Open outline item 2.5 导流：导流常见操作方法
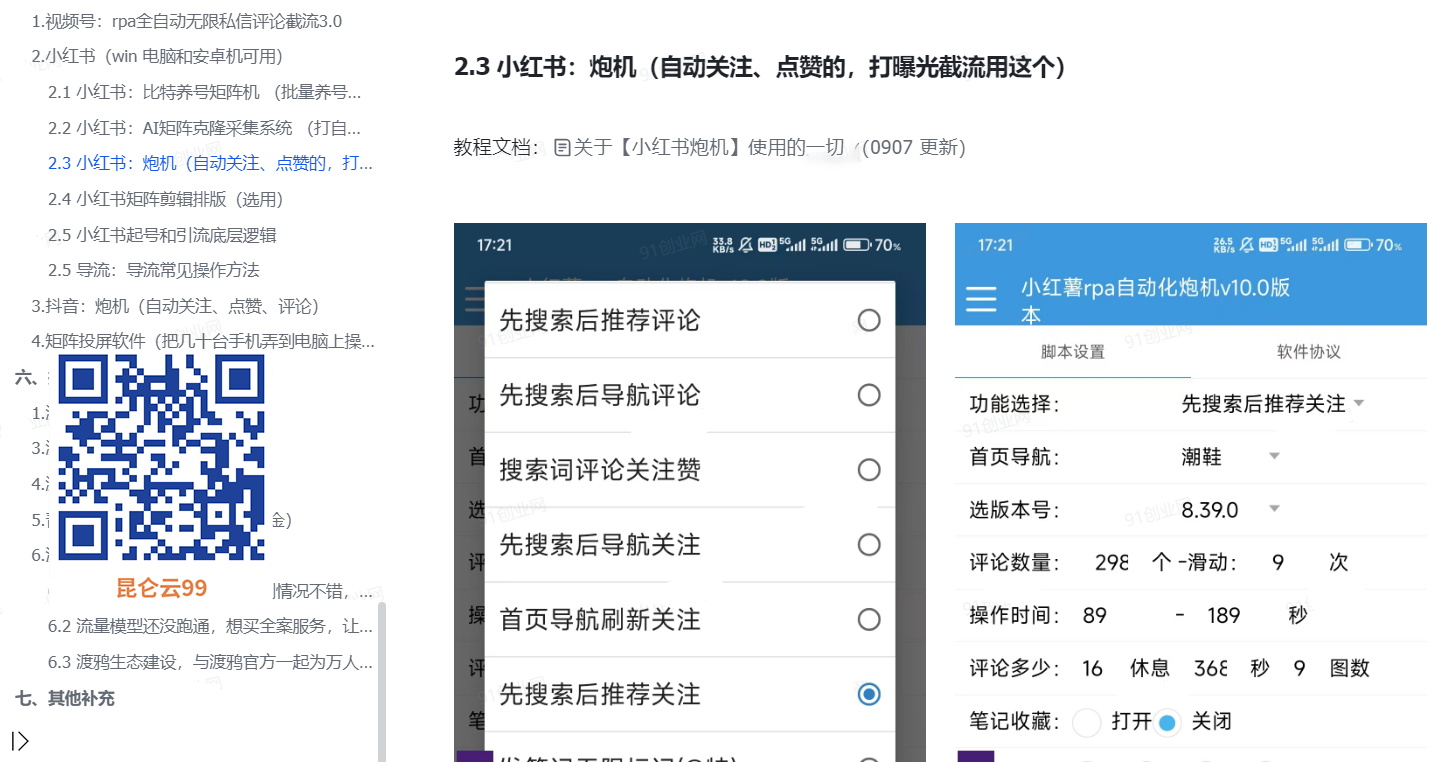The width and height of the screenshot is (1441, 762). (x=154, y=270)
